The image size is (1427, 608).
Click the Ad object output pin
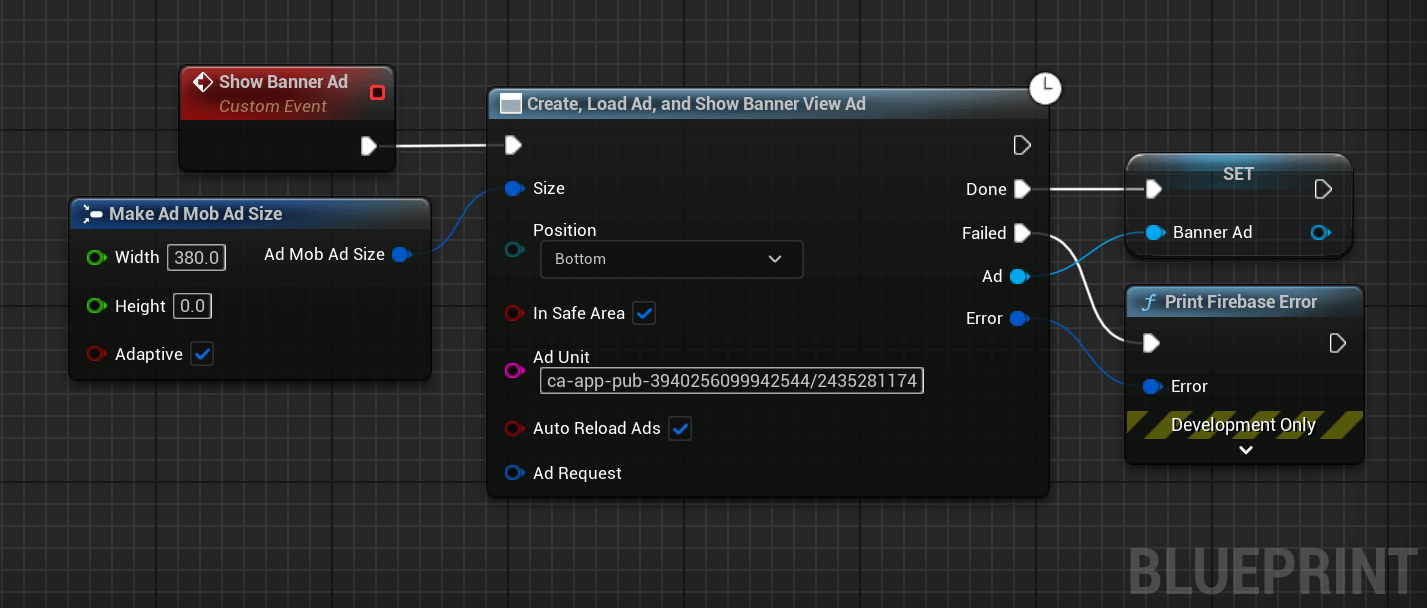tap(1019, 277)
